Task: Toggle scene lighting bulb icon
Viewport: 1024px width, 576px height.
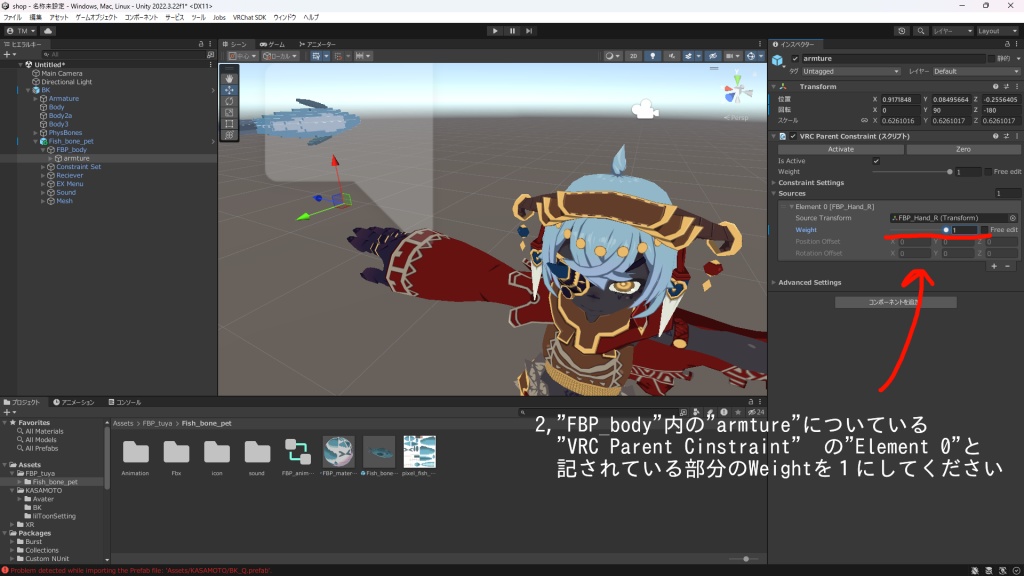Action: click(652, 56)
